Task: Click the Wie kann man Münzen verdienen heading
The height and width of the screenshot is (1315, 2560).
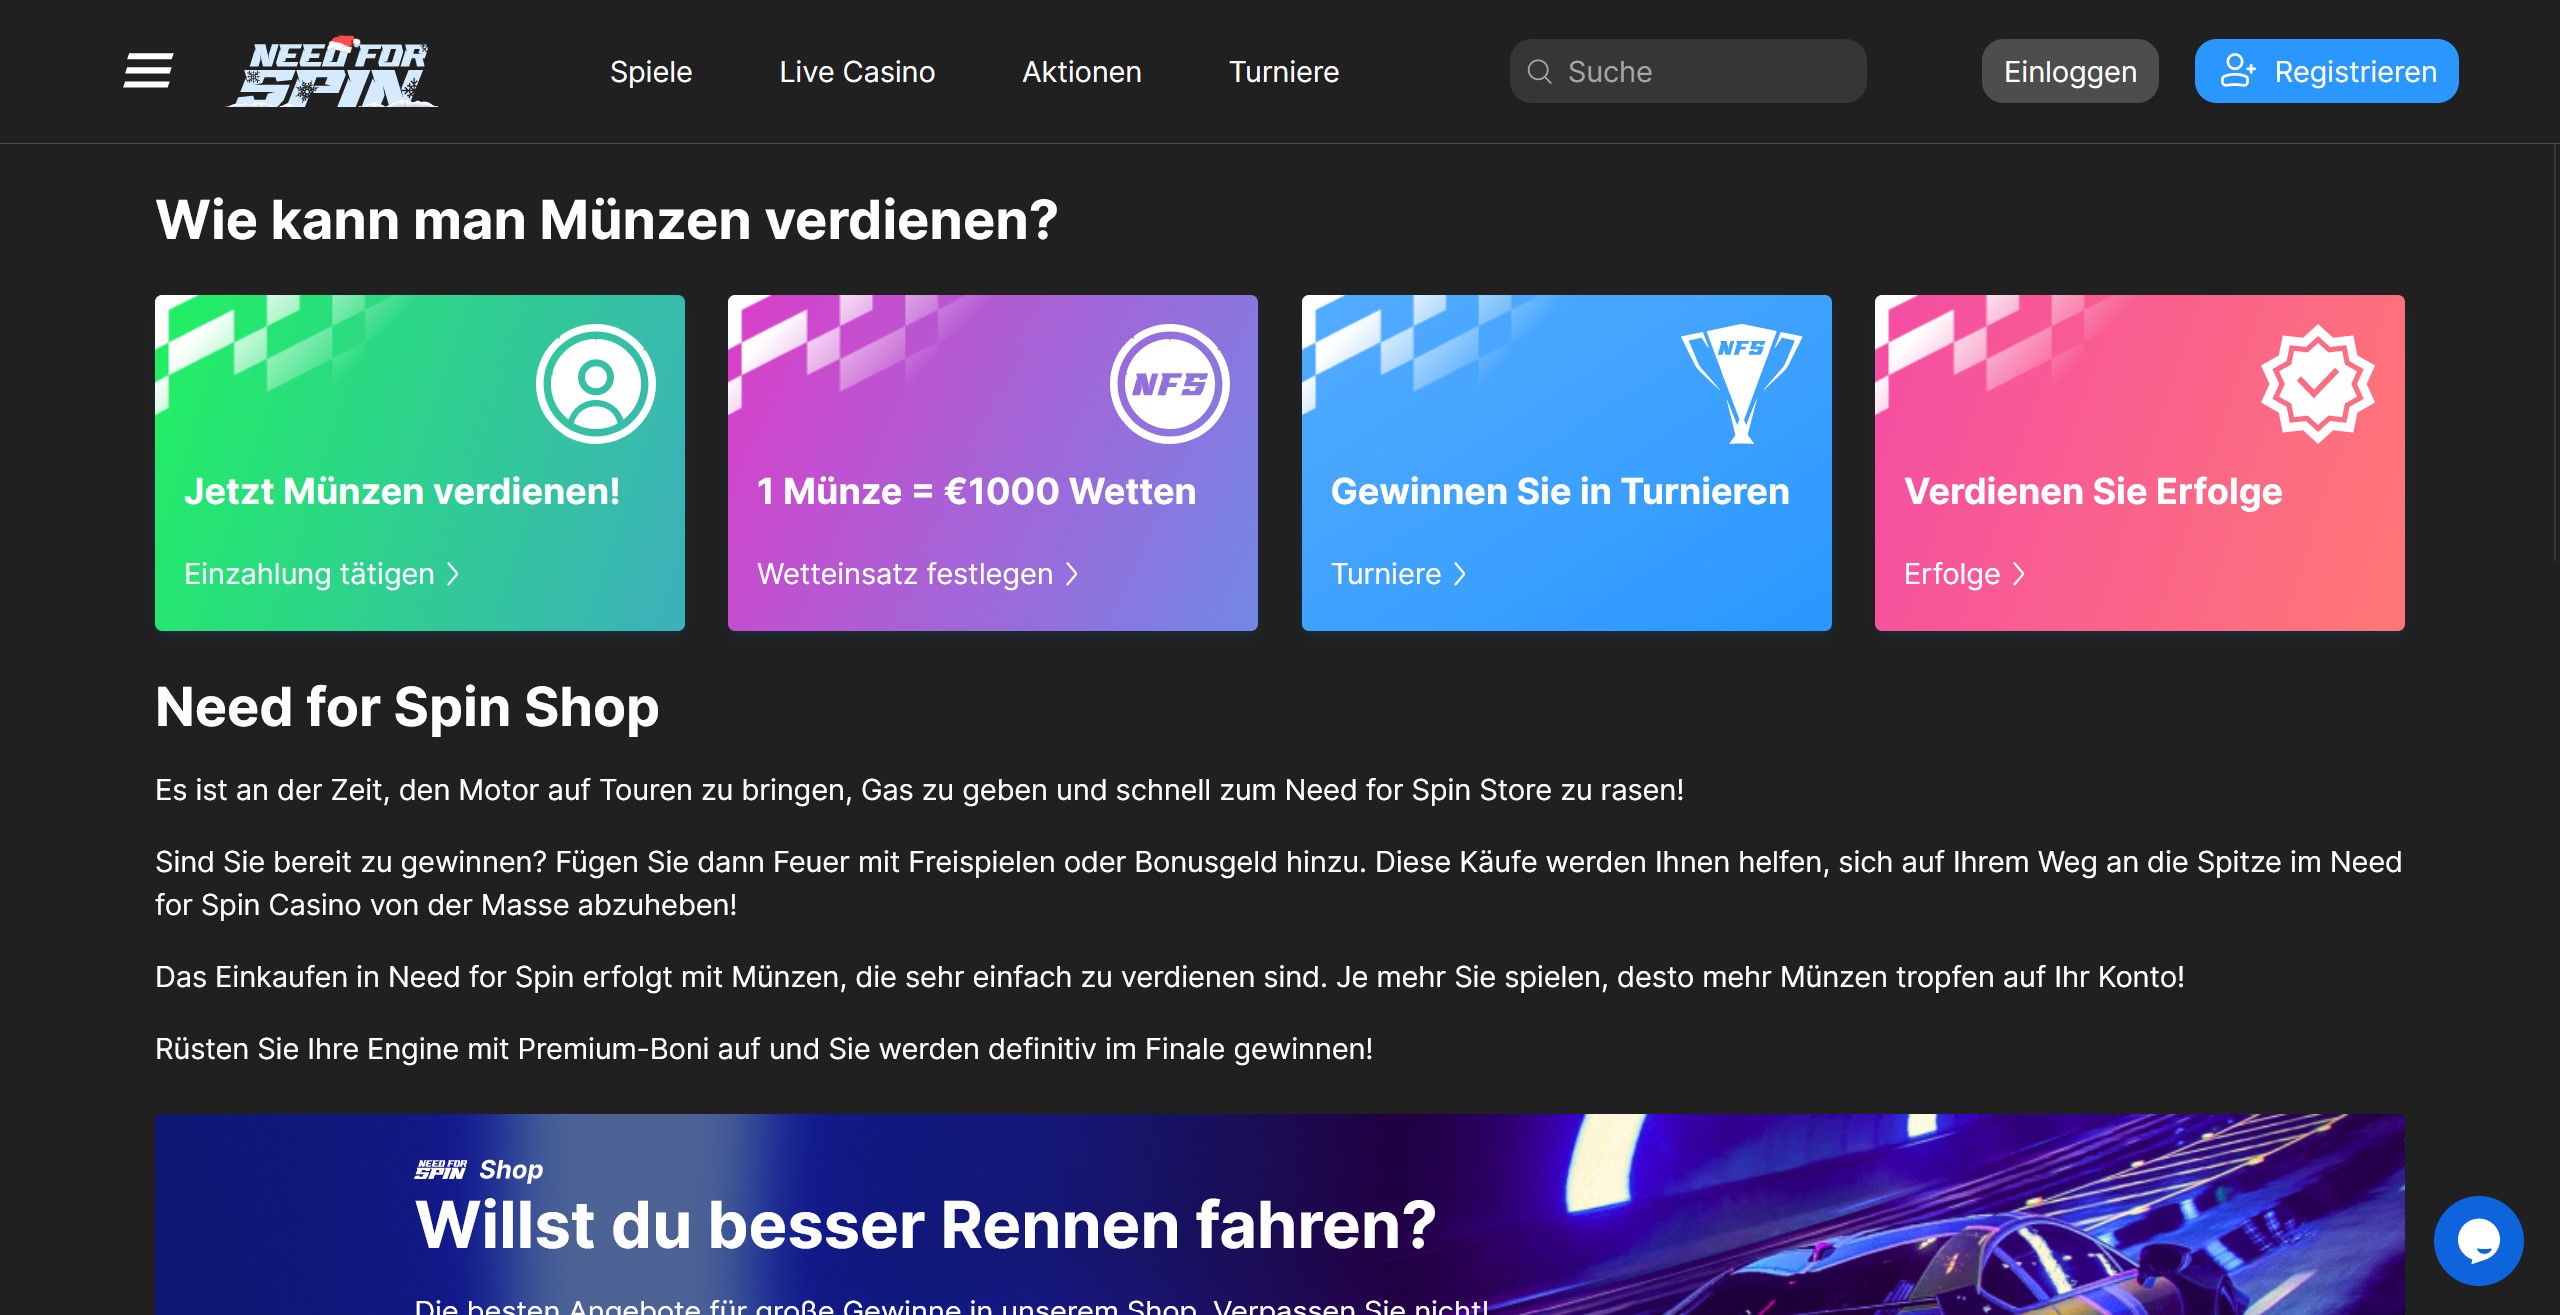Action: point(606,220)
